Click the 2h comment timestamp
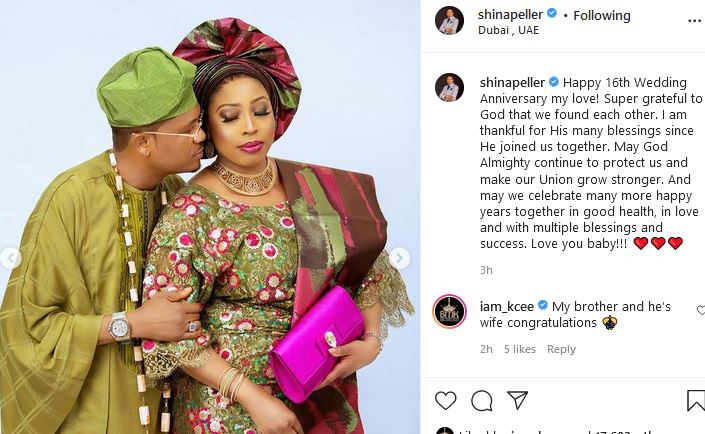This screenshot has width=705, height=434. (x=486, y=349)
